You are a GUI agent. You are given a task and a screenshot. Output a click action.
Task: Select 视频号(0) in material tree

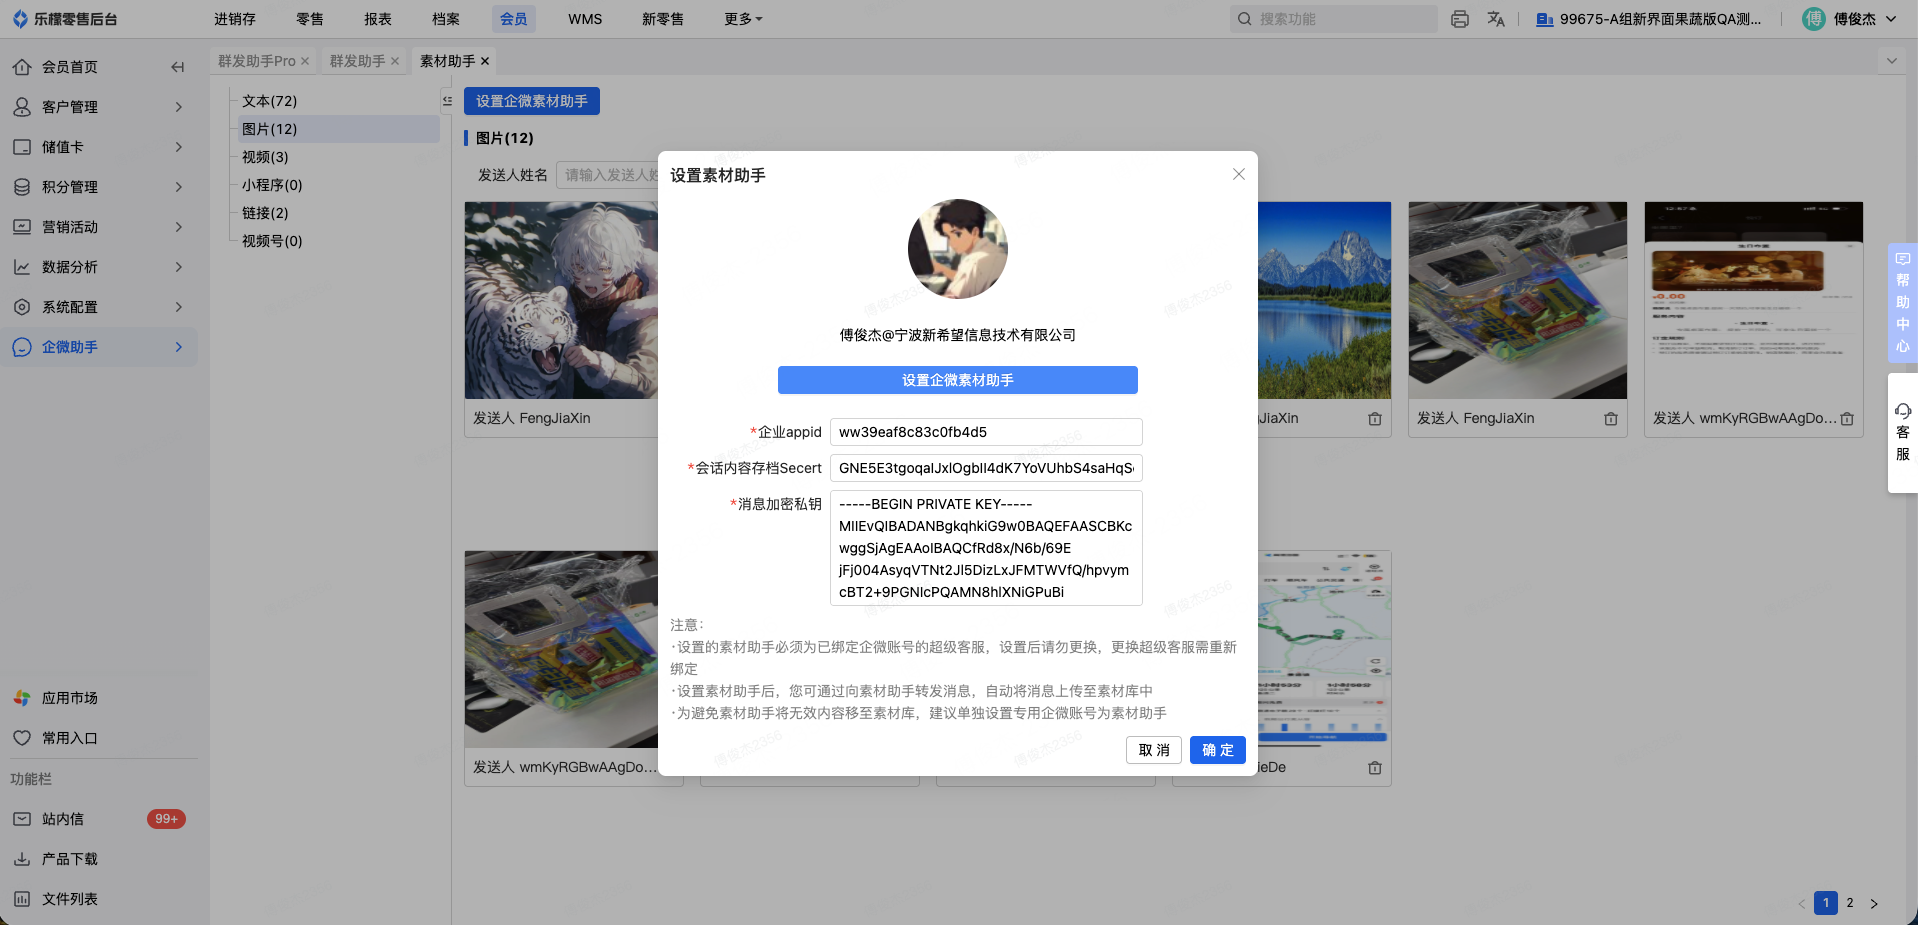[x=272, y=241]
